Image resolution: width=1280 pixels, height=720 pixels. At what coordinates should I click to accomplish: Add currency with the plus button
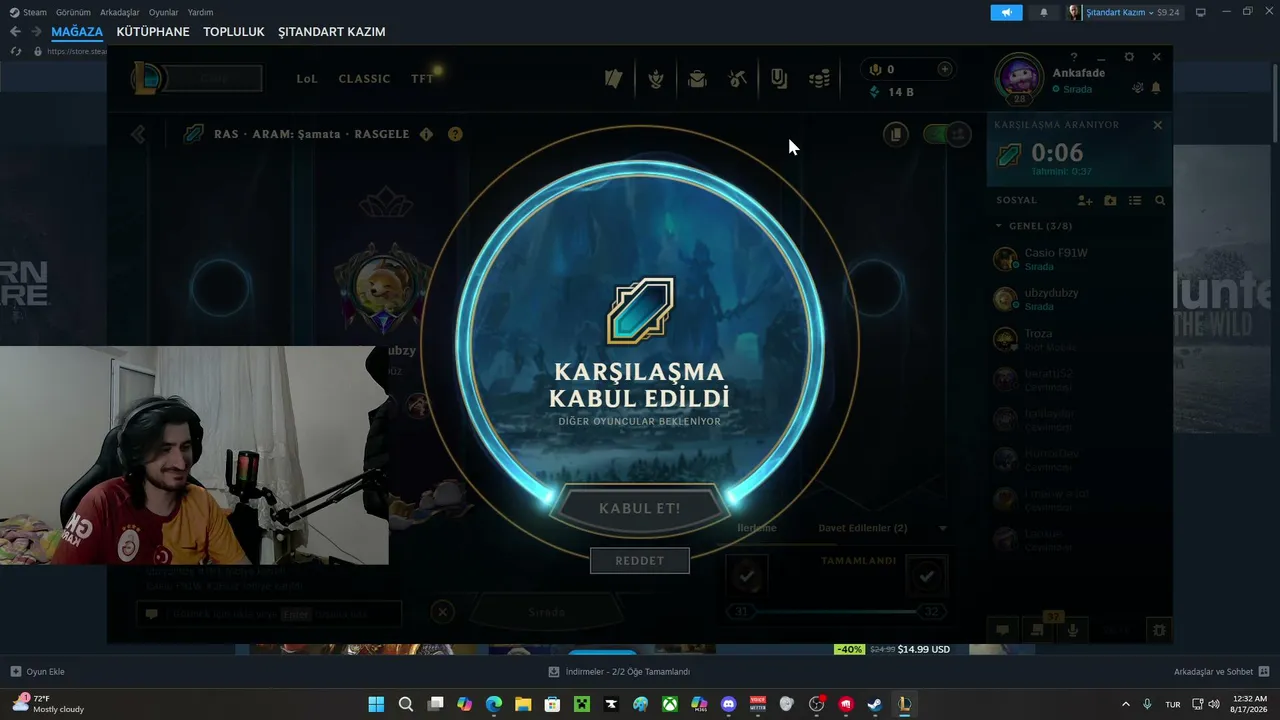[945, 69]
